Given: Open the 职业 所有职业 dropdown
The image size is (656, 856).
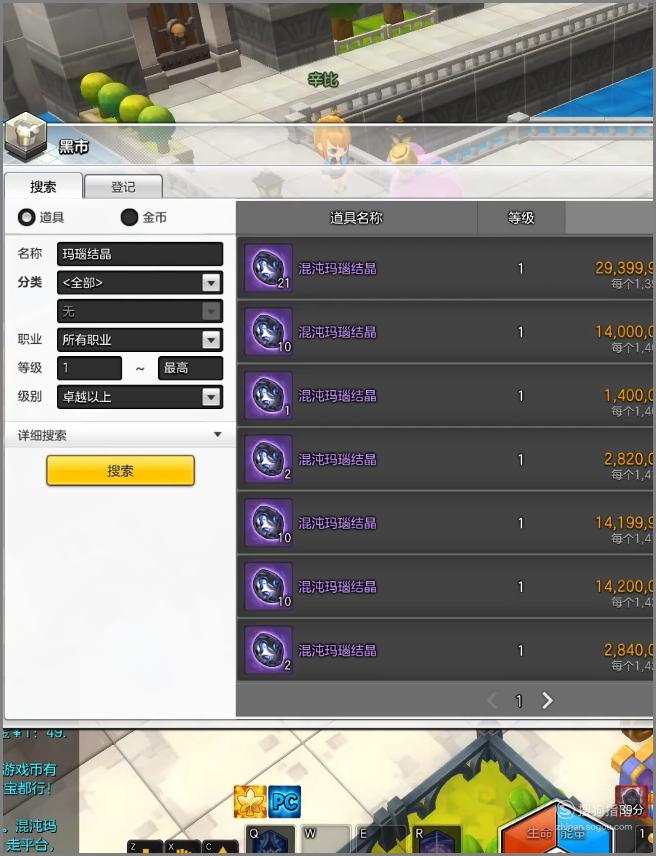Looking at the screenshot, I should [140, 340].
